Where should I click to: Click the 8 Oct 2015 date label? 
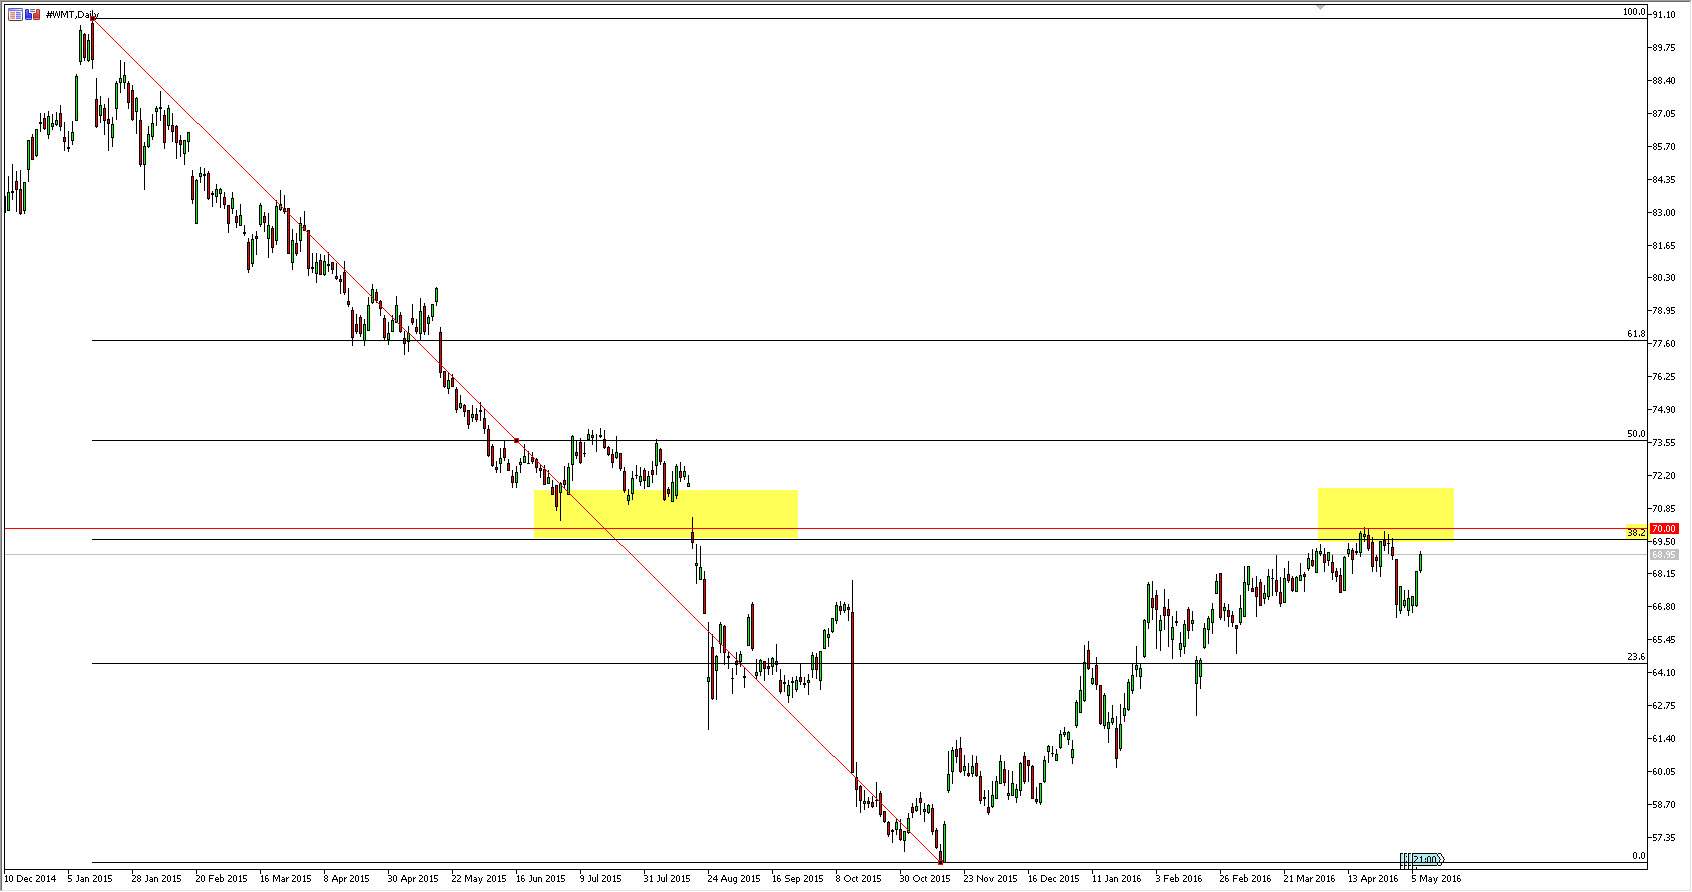(x=859, y=879)
